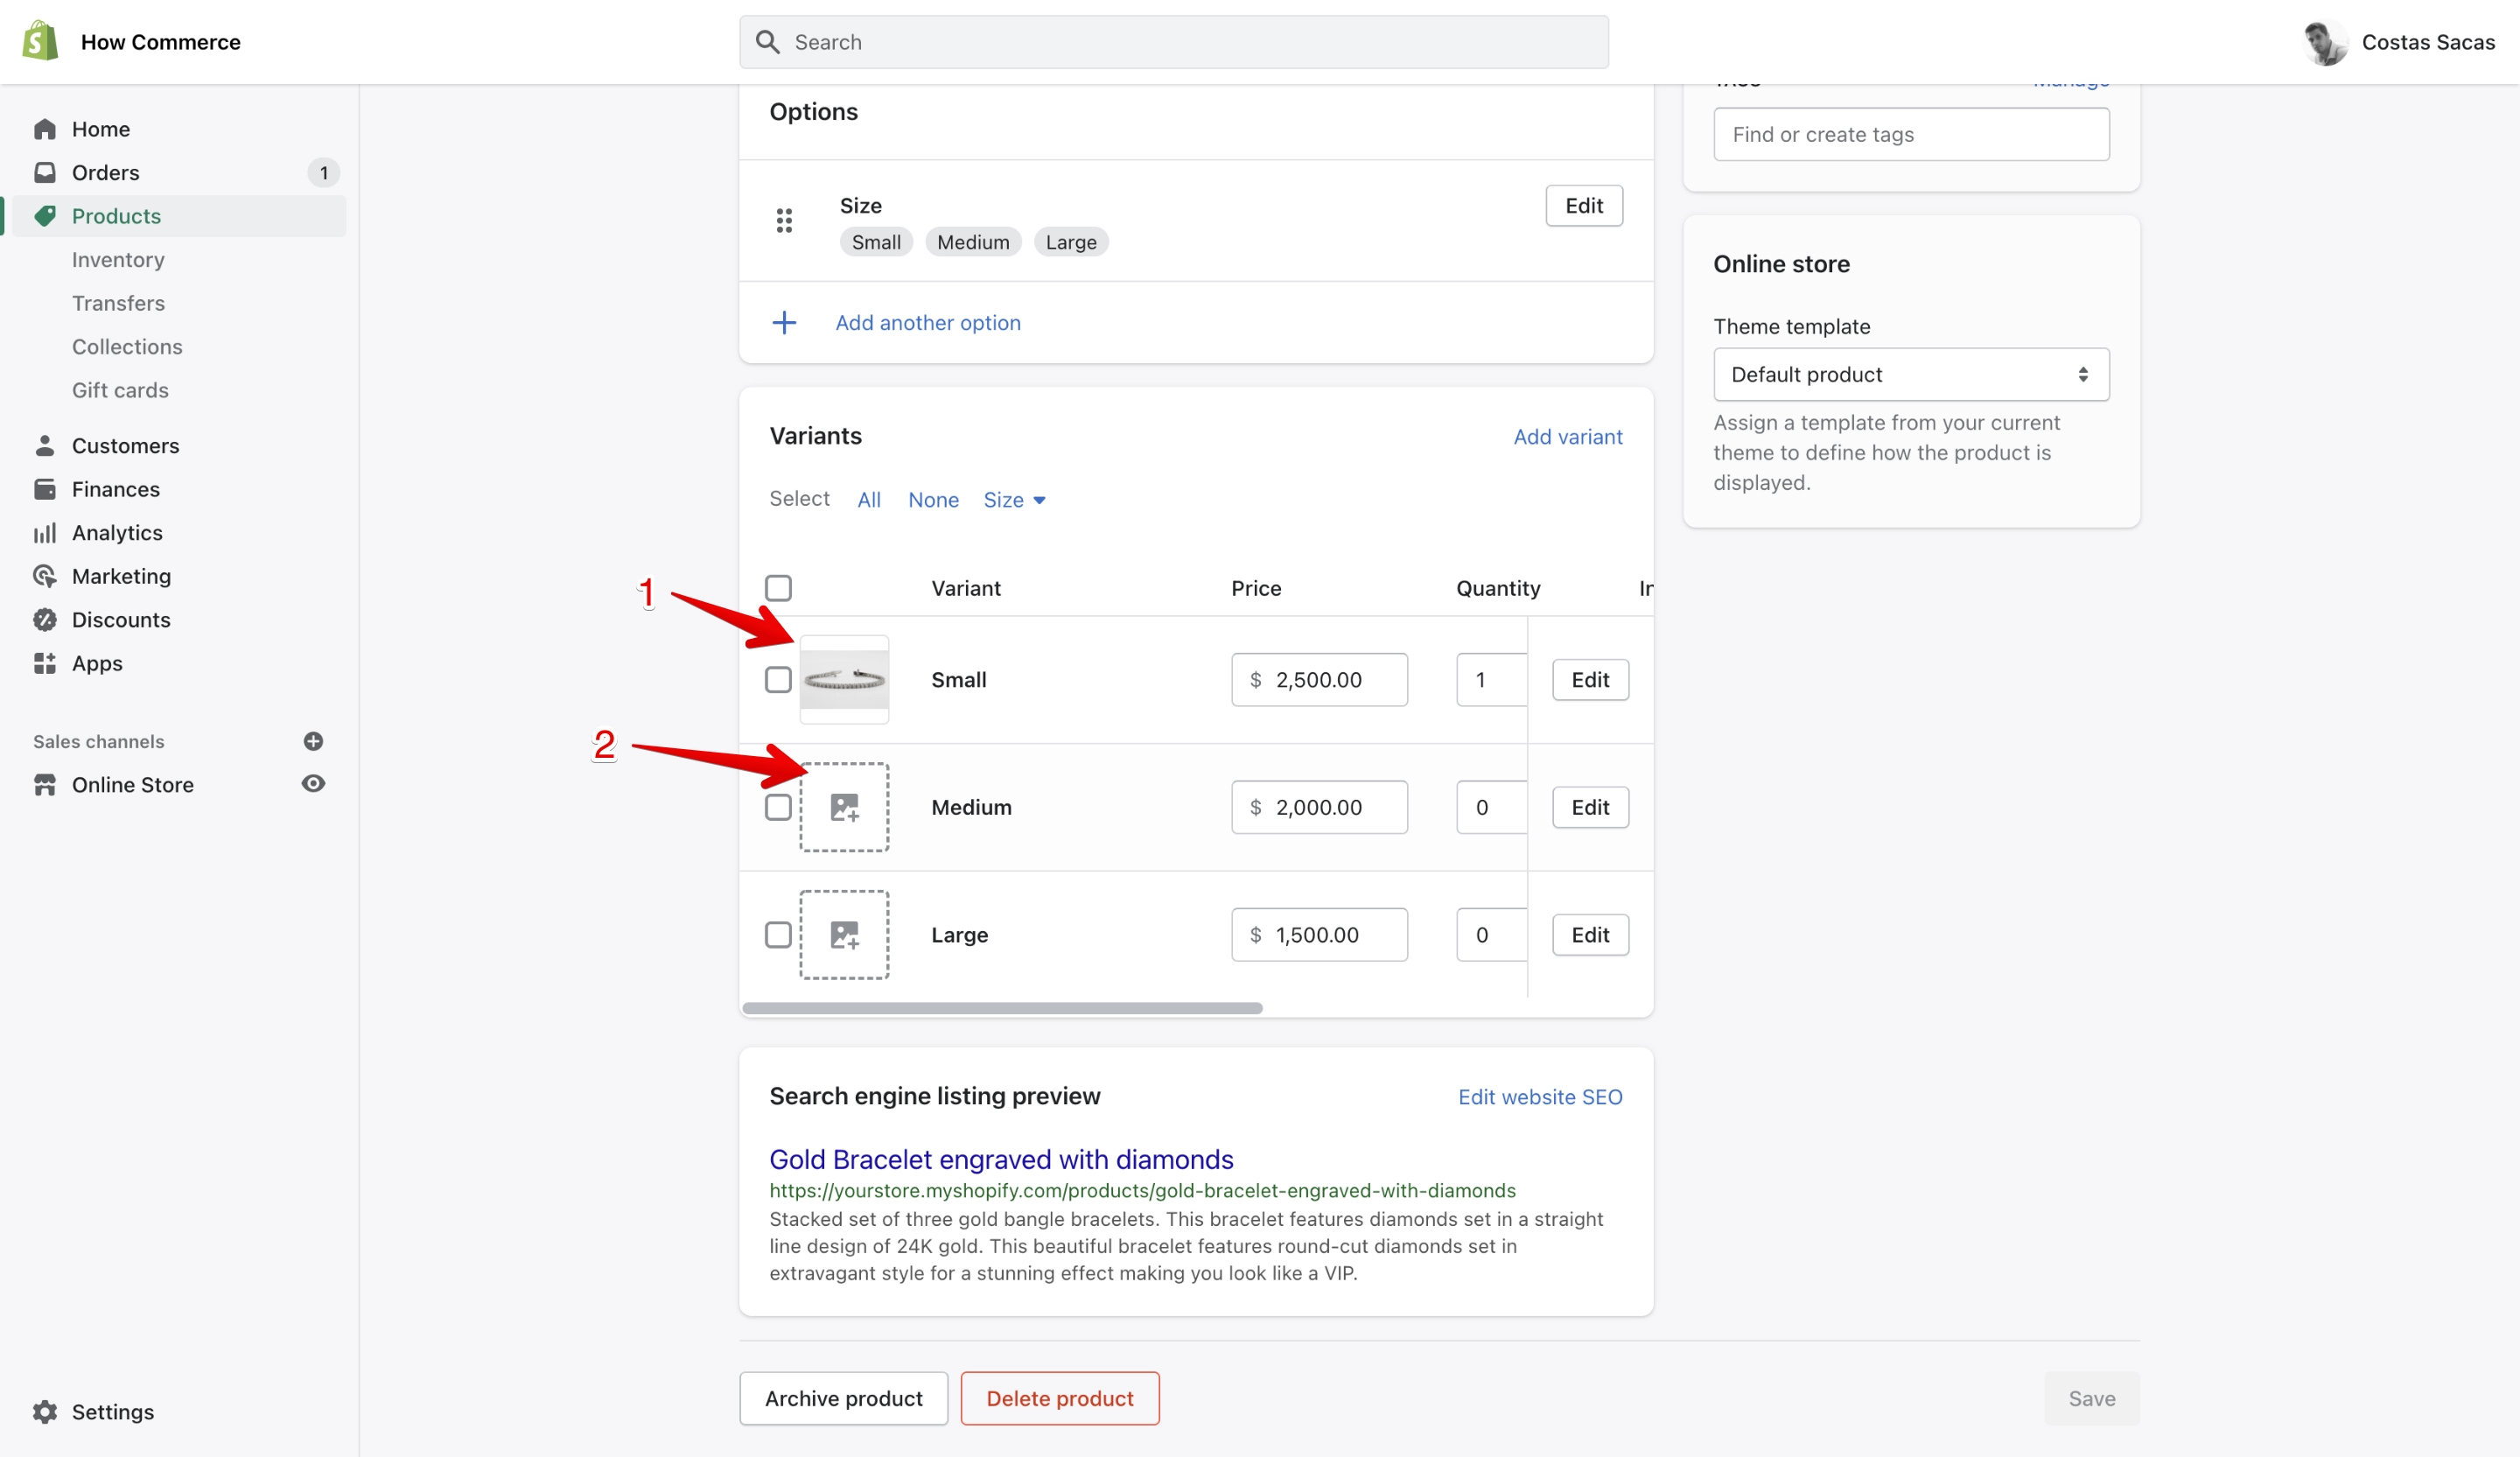Viewport: 2520px width, 1457px height.
Task: Click Archive product button
Action: tap(843, 1398)
